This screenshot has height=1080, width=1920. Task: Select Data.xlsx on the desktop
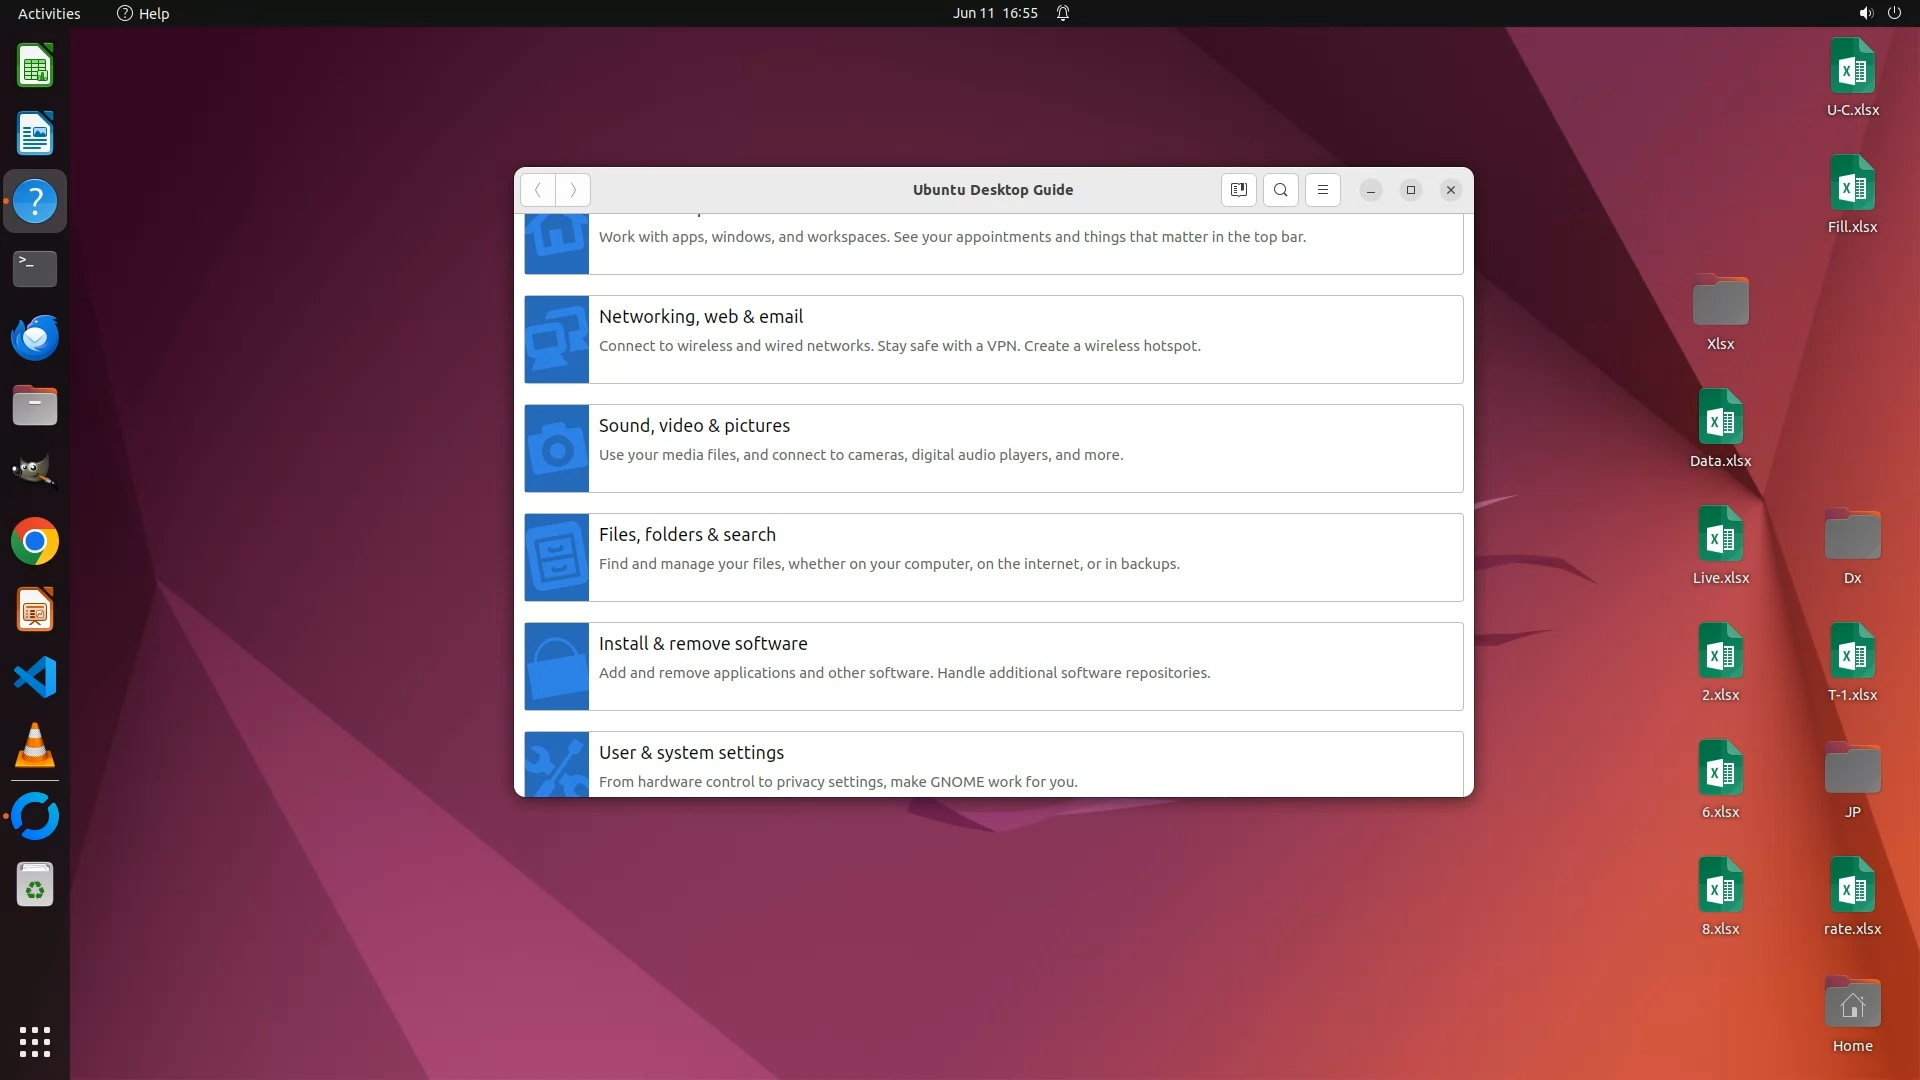click(x=1721, y=429)
